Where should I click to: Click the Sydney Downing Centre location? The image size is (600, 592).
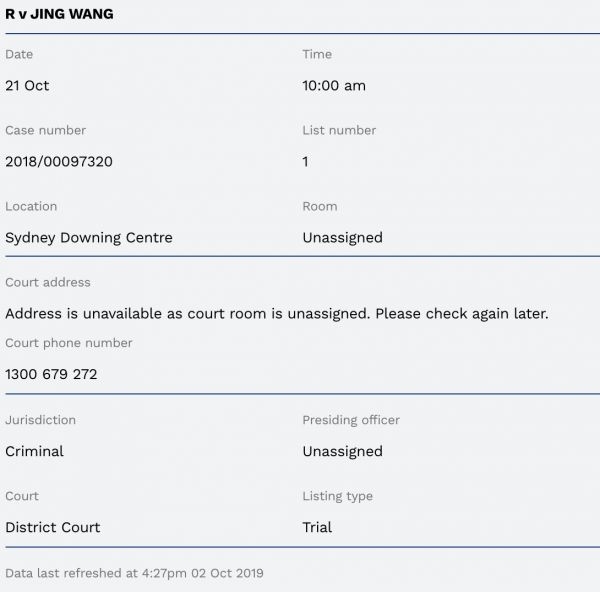pyautogui.click(x=89, y=238)
